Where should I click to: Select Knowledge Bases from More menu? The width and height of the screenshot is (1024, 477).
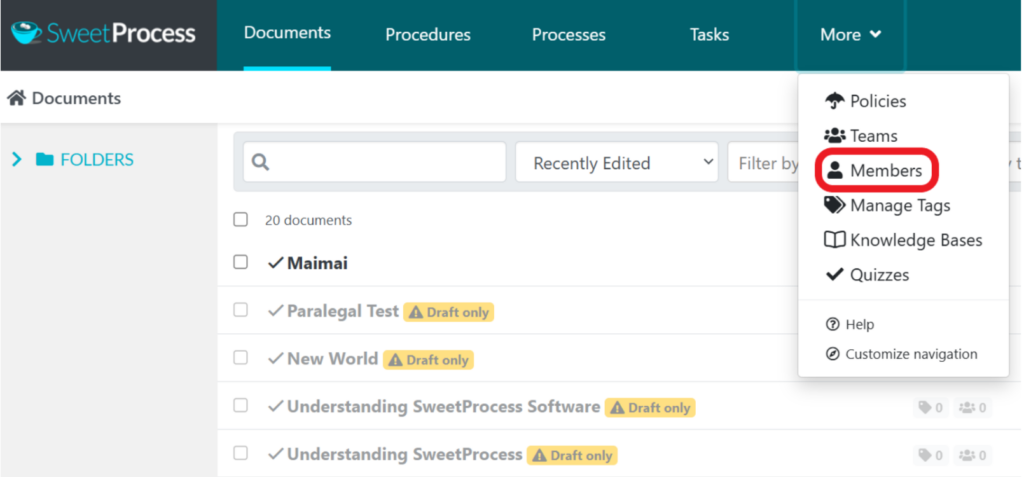(x=916, y=240)
